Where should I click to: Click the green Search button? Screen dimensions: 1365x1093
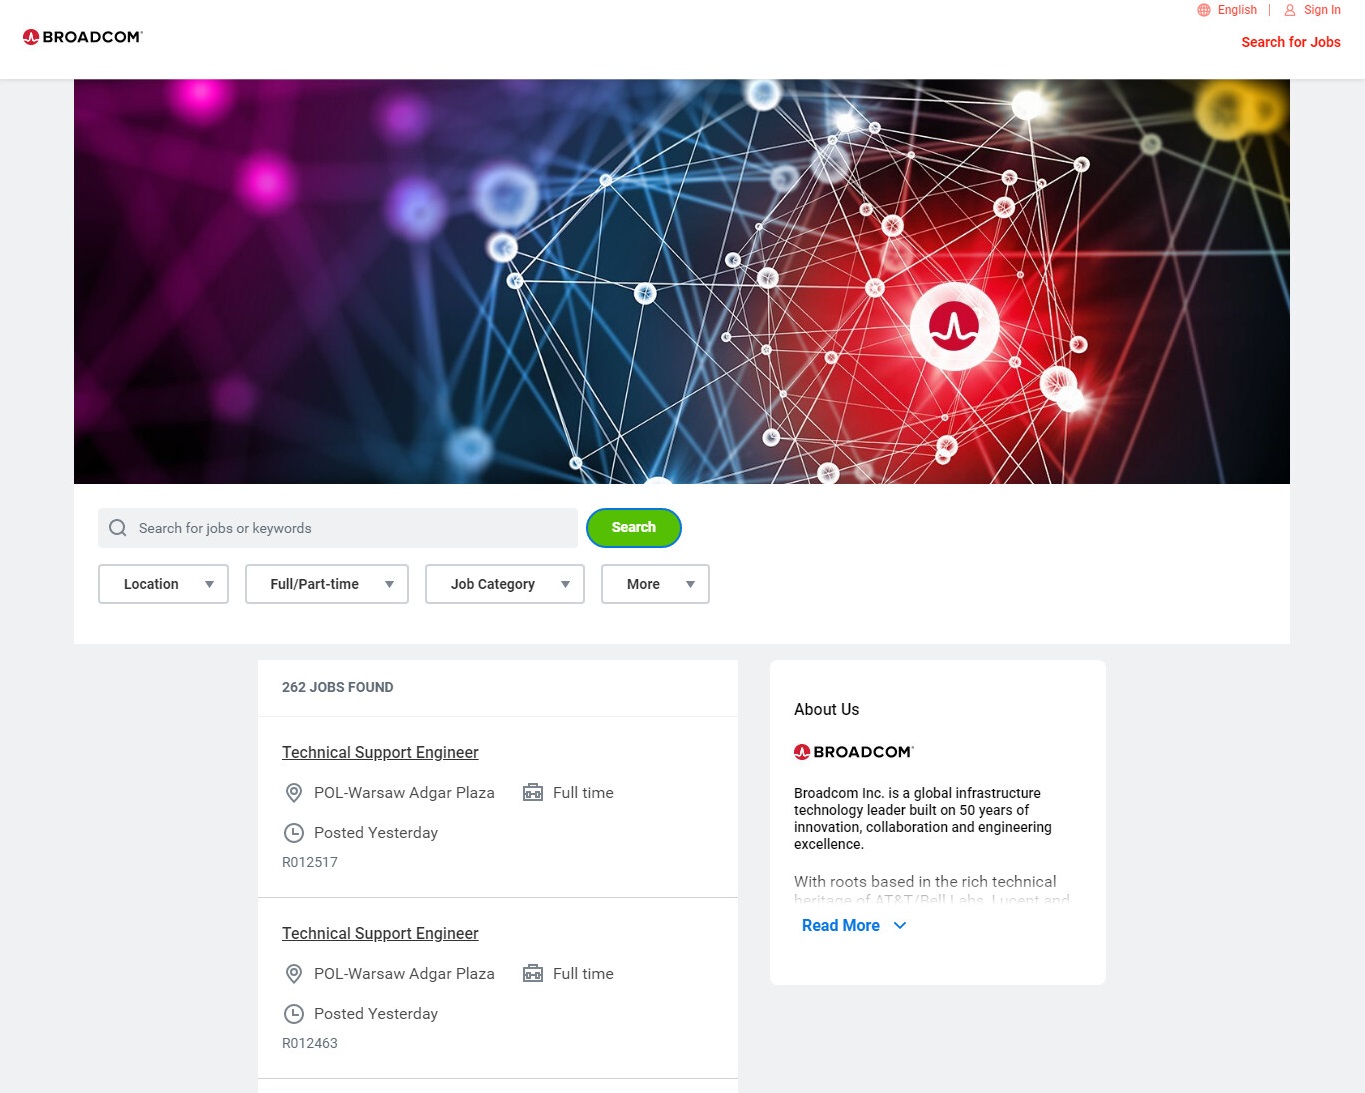point(634,528)
